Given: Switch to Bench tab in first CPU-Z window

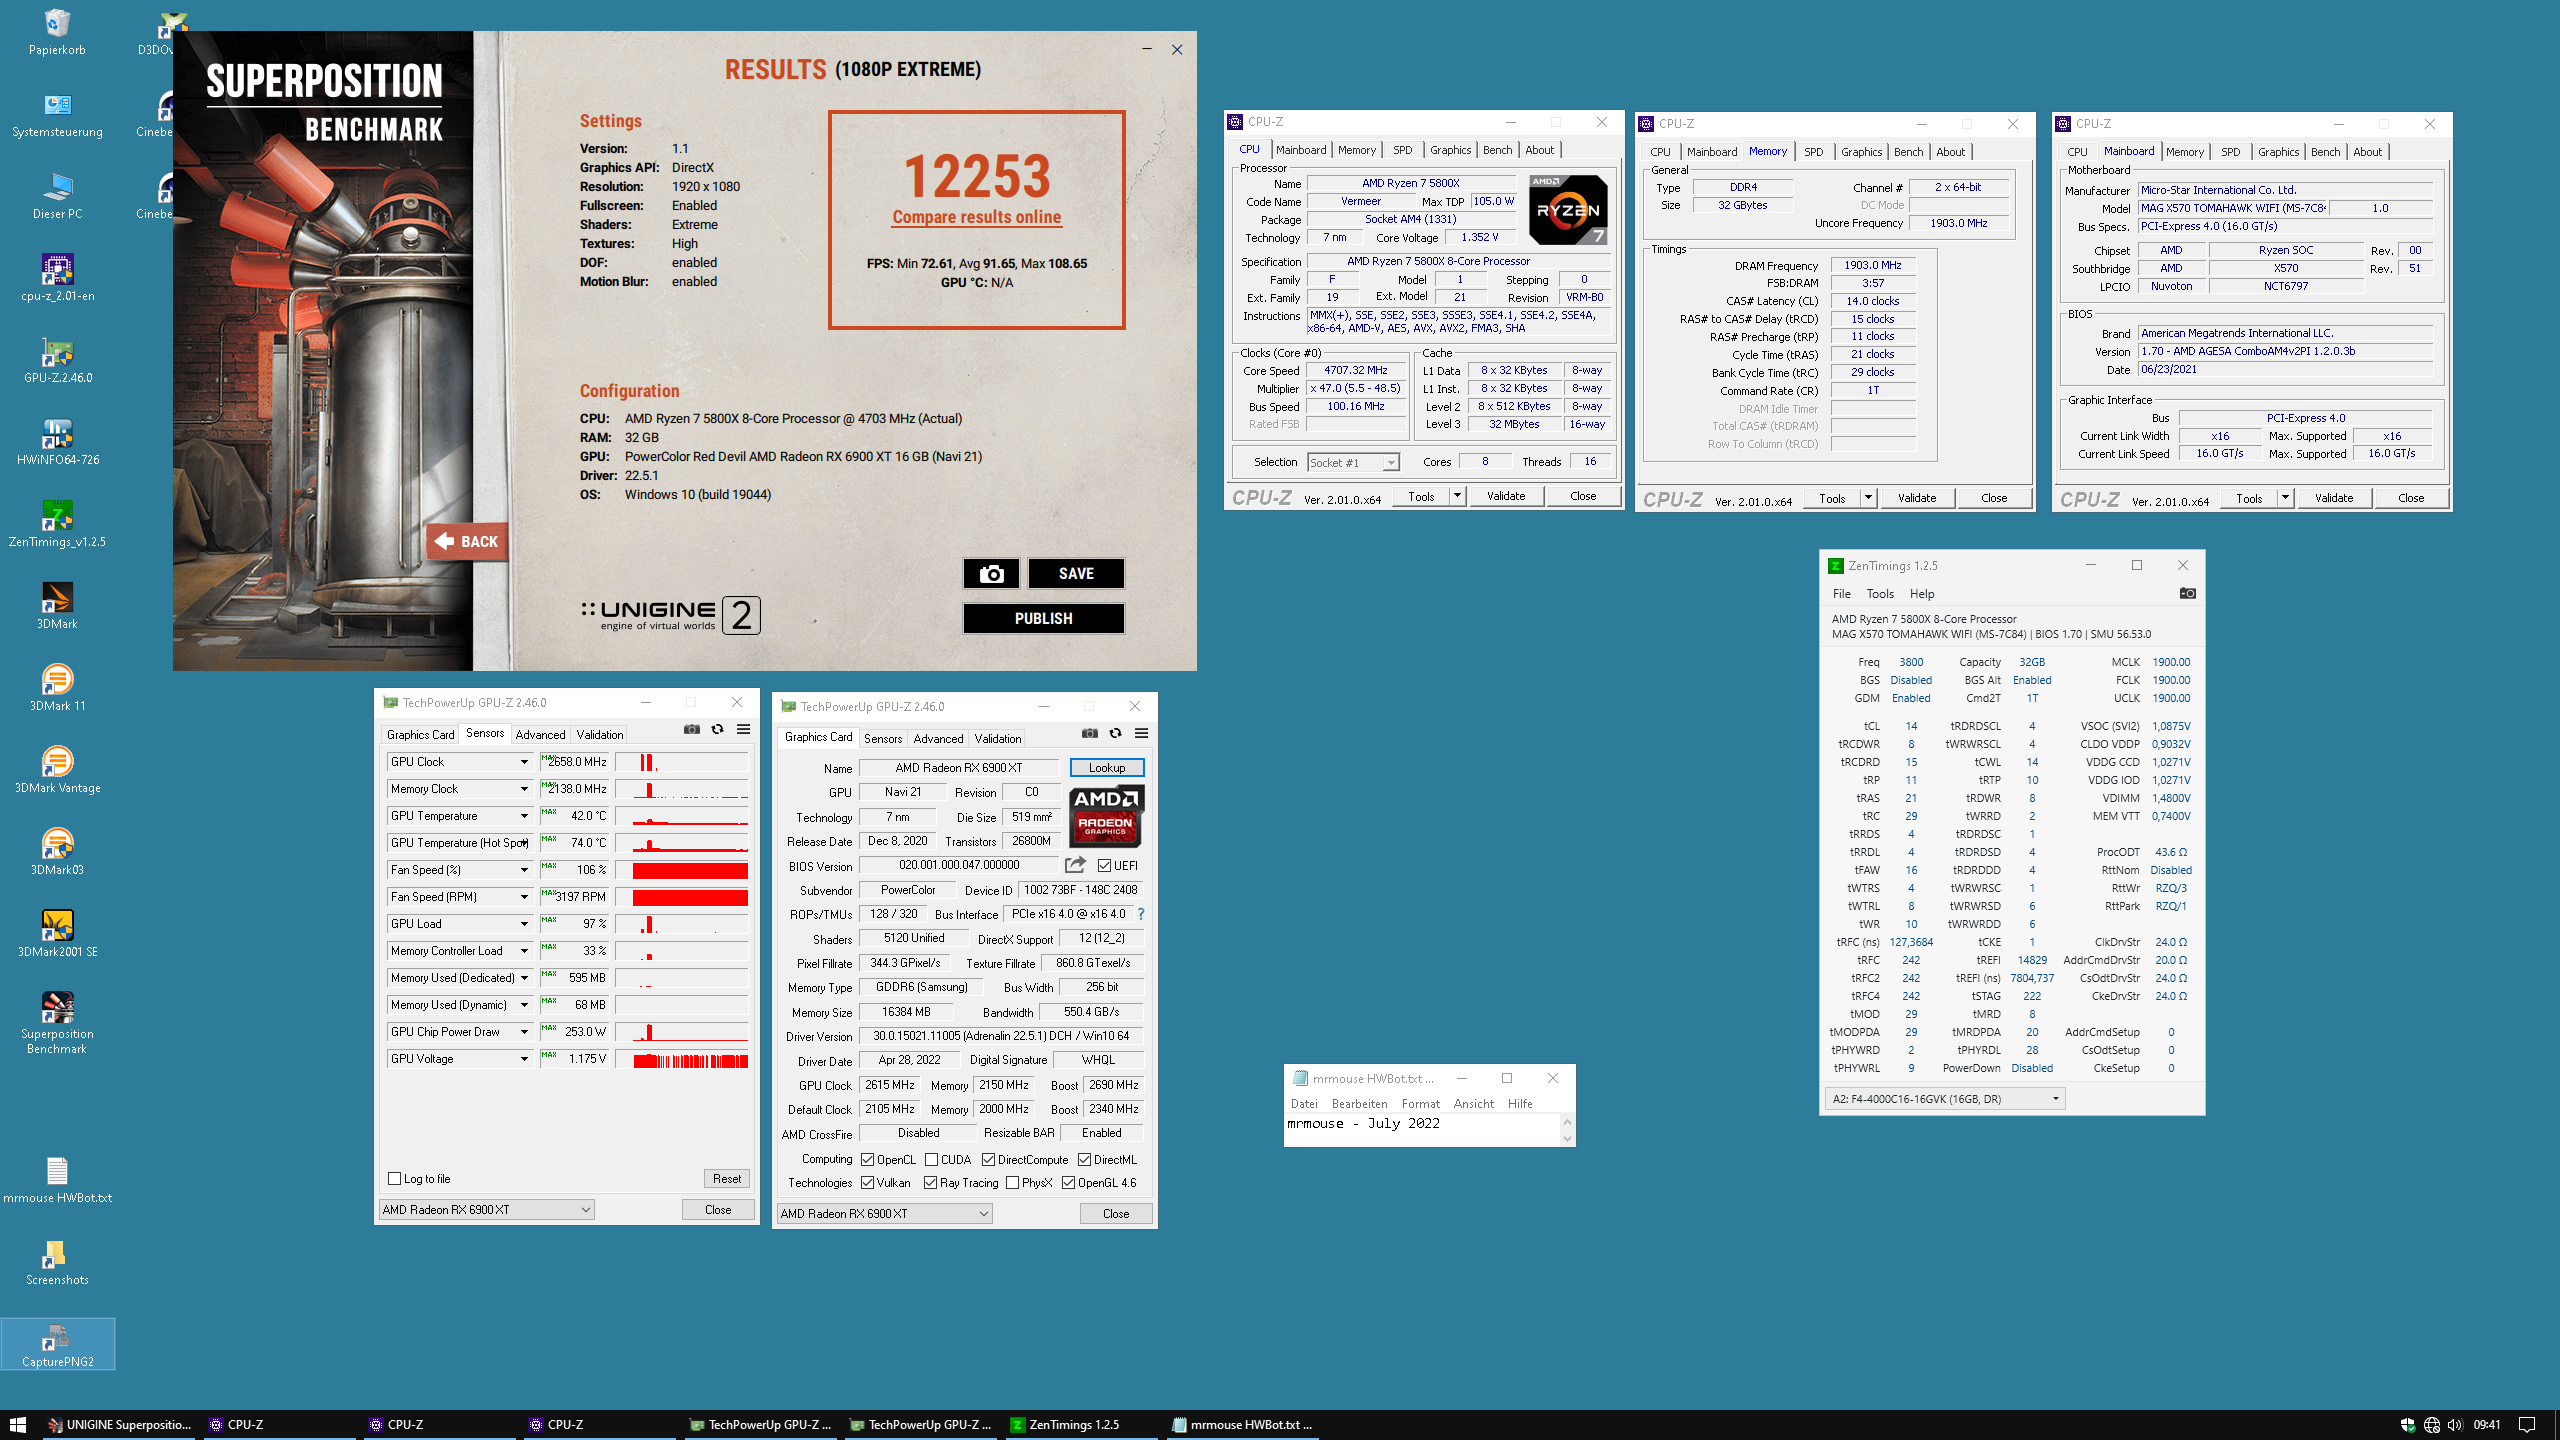Looking at the screenshot, I should [1497, 150].
